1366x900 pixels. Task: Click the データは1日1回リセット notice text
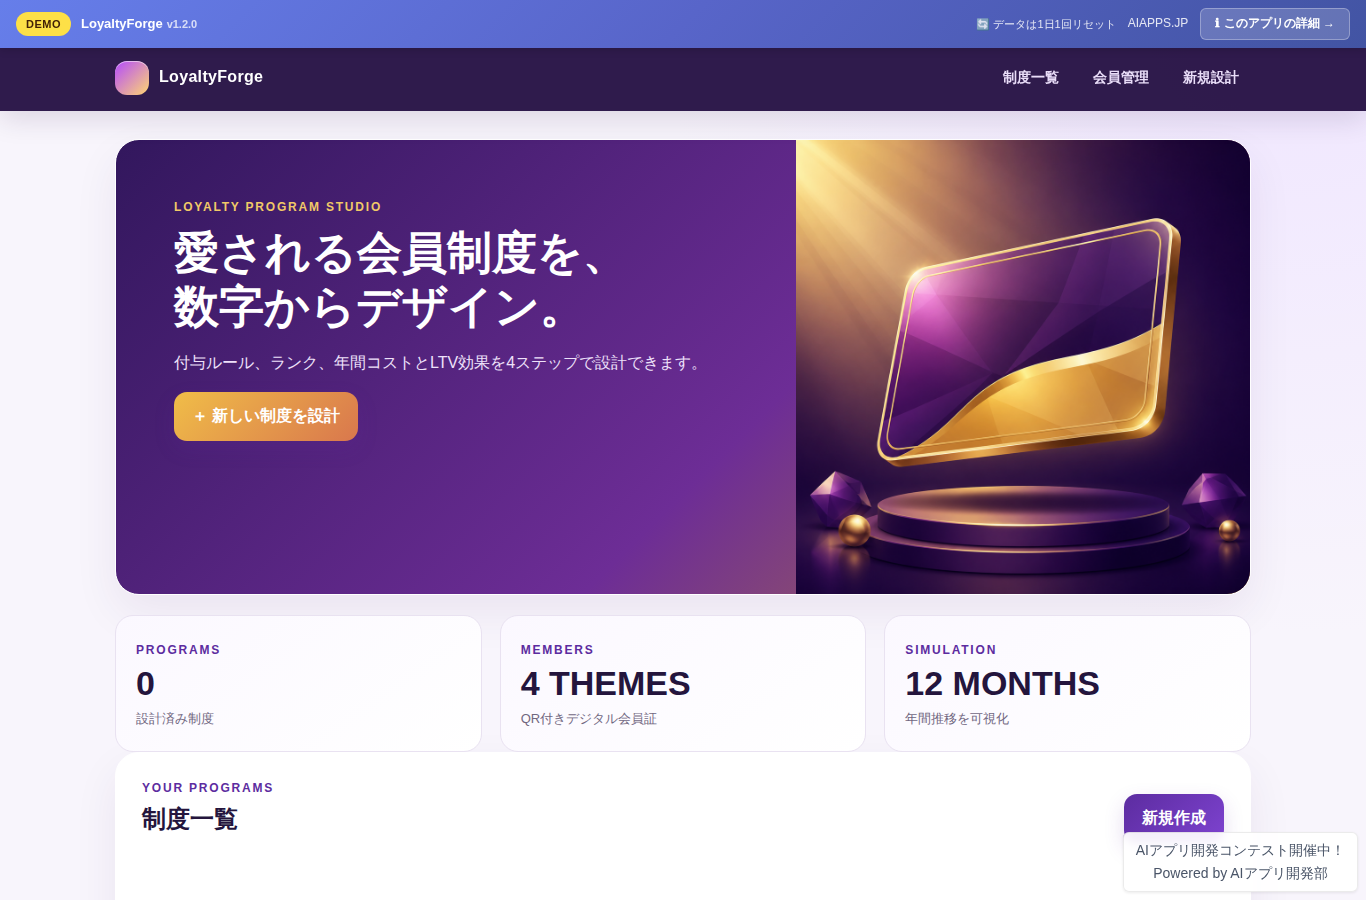[x=1045, y=24]
